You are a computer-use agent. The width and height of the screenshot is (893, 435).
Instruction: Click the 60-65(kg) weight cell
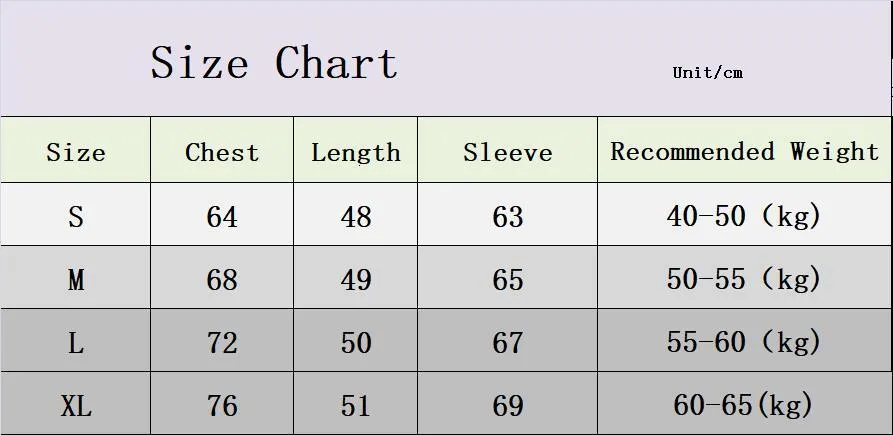[745, 404]
